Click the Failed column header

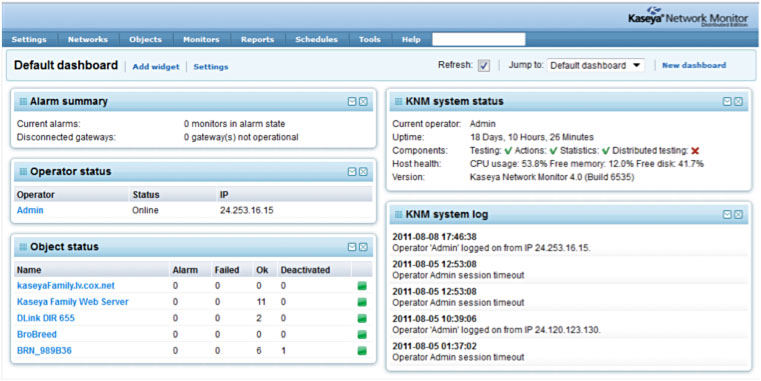pyautogui.click(x=227, y=270)
